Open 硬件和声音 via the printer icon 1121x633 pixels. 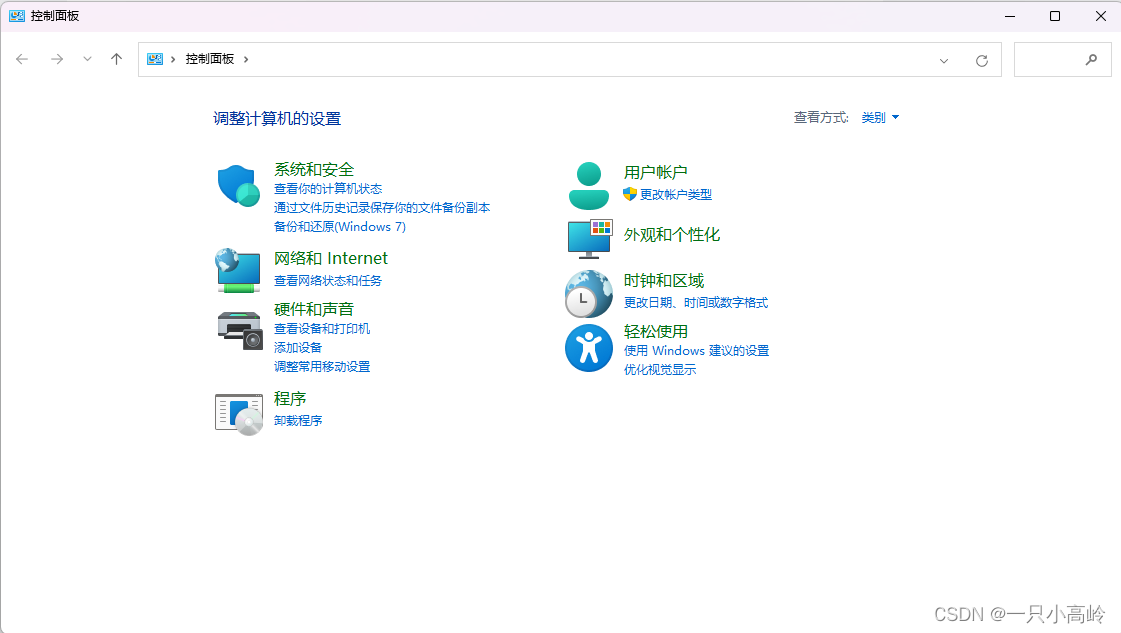[x=237, y=332]
